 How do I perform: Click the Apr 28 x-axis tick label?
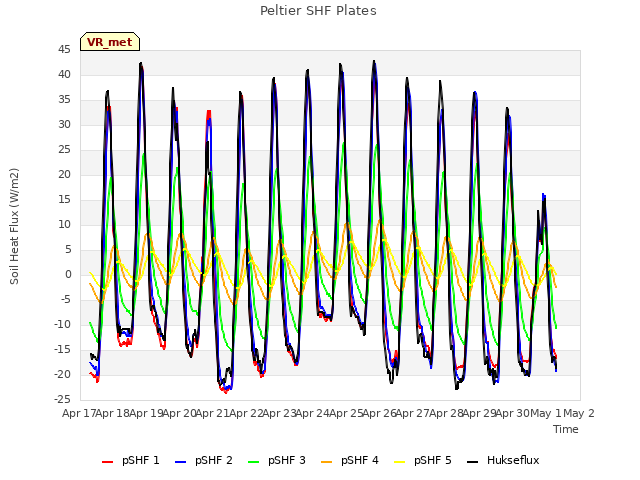coord(446,413)
